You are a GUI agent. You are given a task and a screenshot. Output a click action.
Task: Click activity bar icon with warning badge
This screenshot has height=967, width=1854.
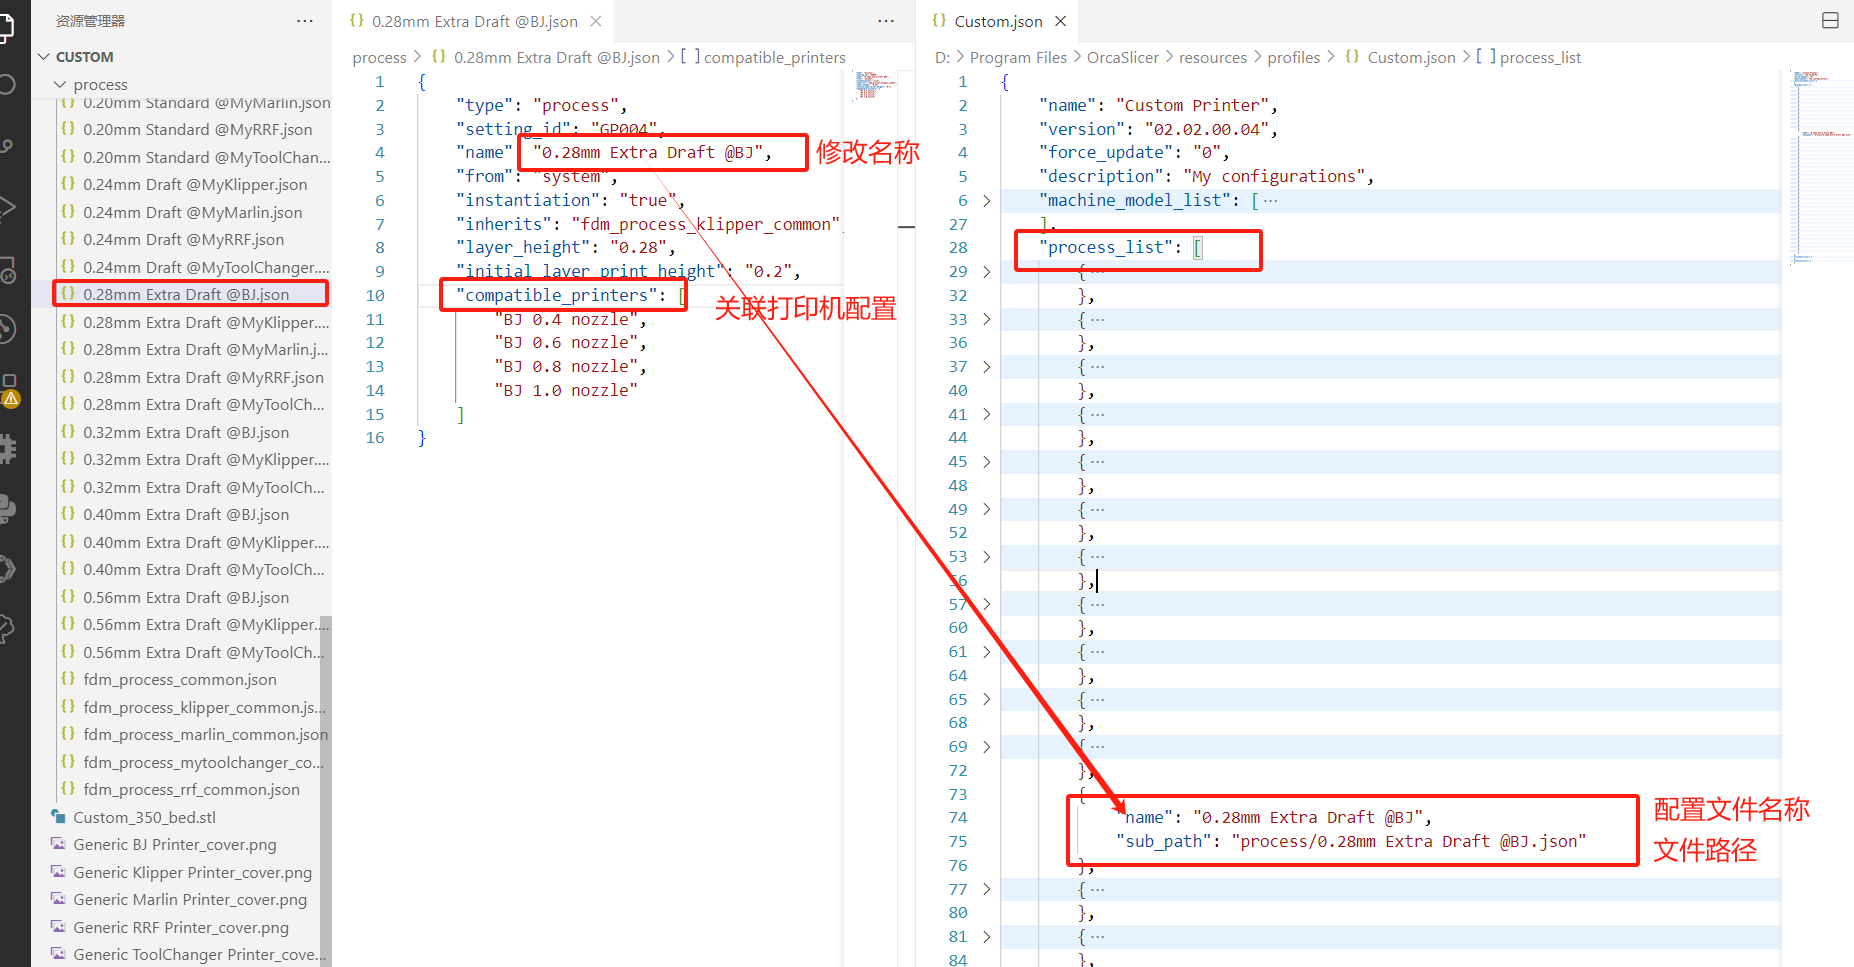pos(9,391)
